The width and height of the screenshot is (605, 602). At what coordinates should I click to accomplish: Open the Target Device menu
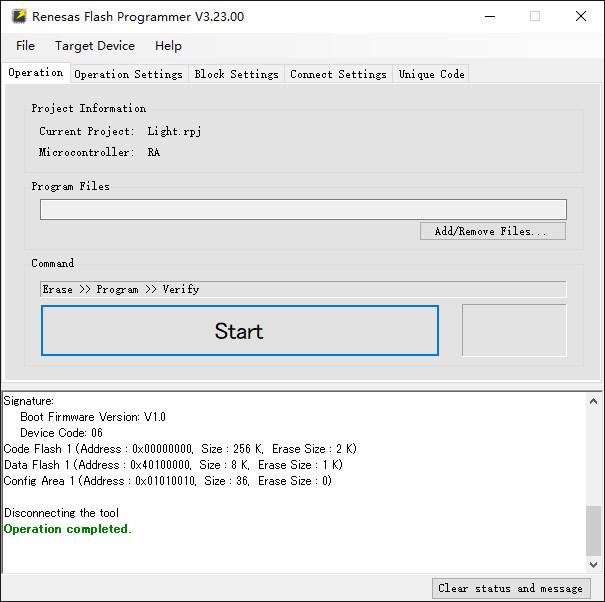pyautogui.click(x=95, y=46)
